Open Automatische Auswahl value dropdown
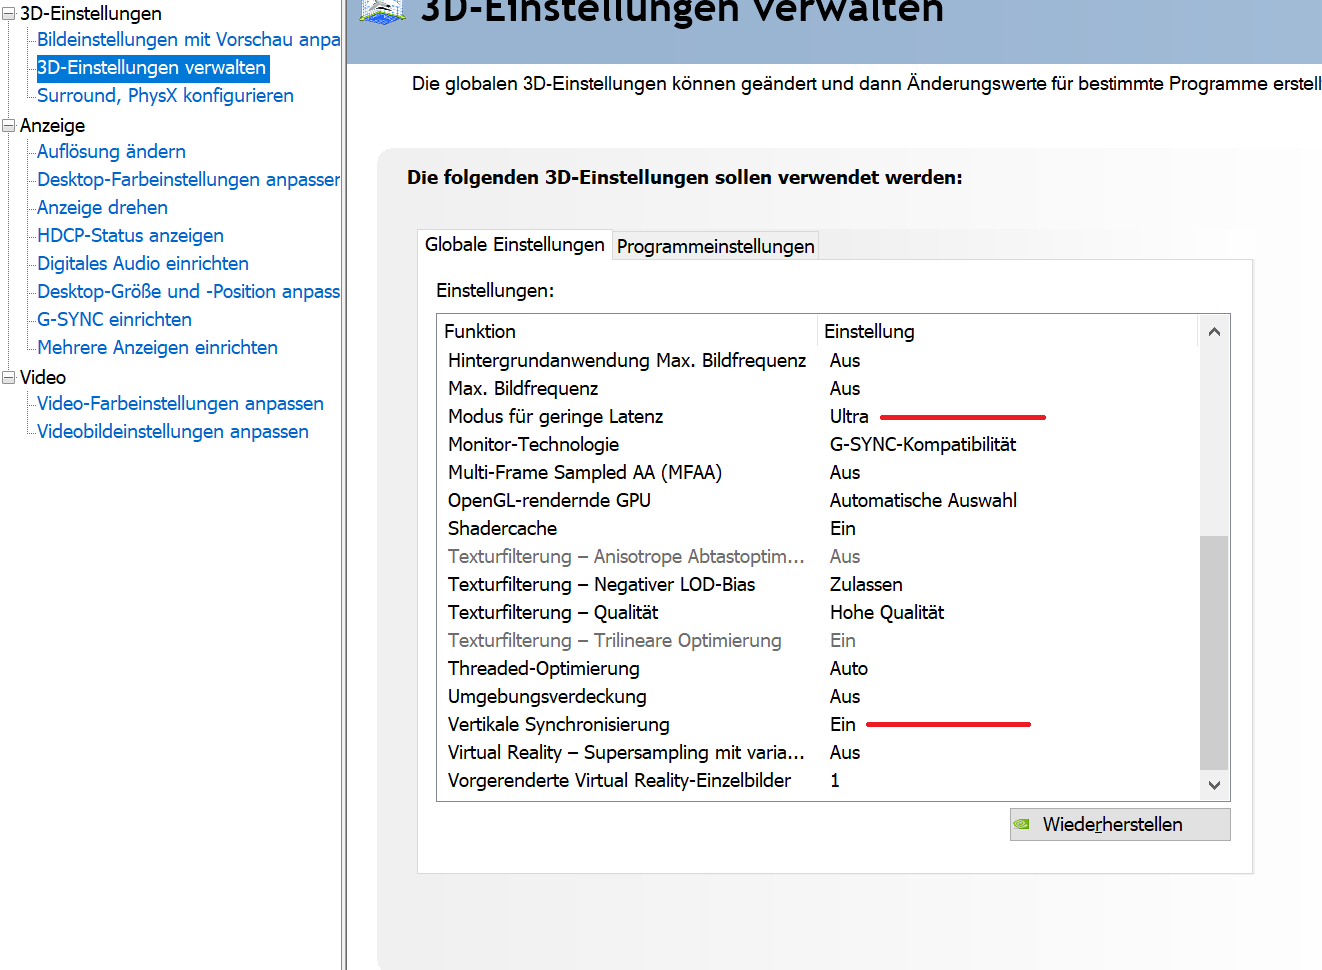 (923, 500)
